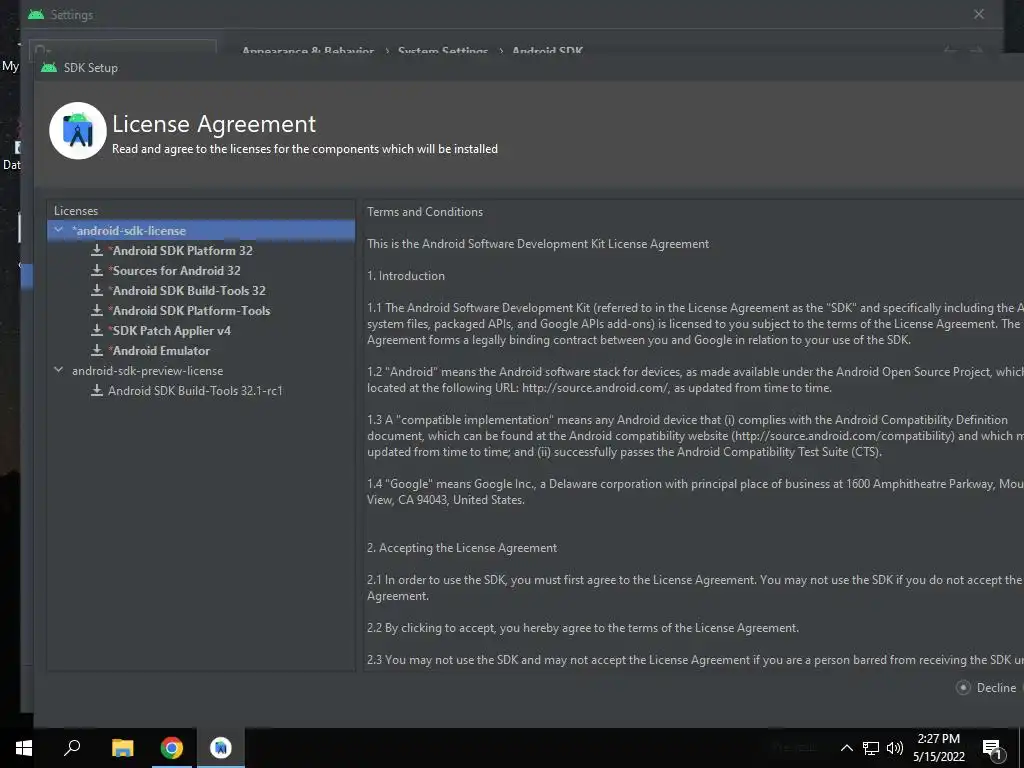Select SDK Patch Applier v4 entry

[x=170, y=330]
